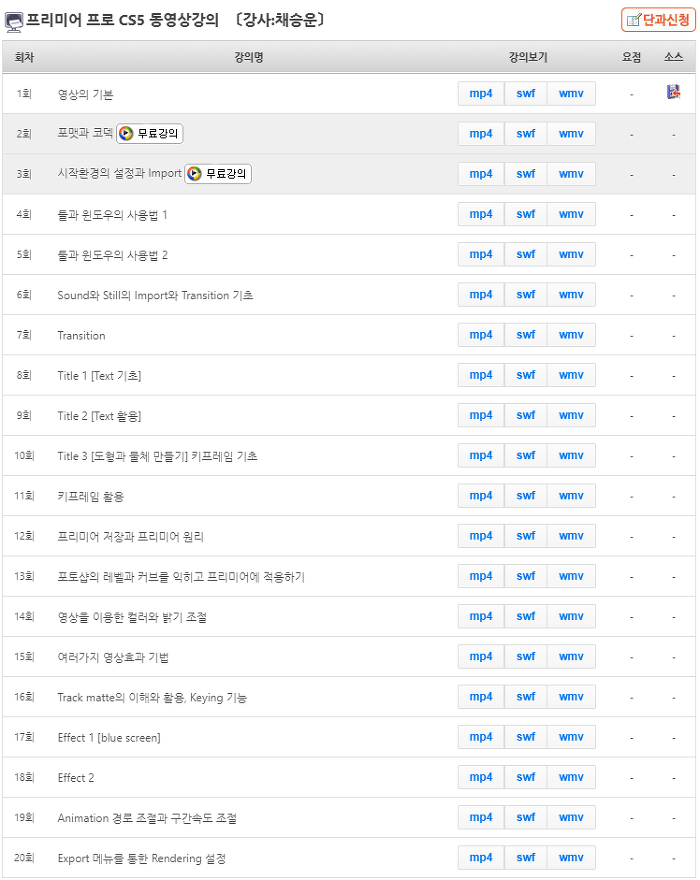Image resolution: width=700 pixels, height=880 pixels.
Task: Play the 무료강의 free lecture for lesson 3
Action: [x=218, y=174]
